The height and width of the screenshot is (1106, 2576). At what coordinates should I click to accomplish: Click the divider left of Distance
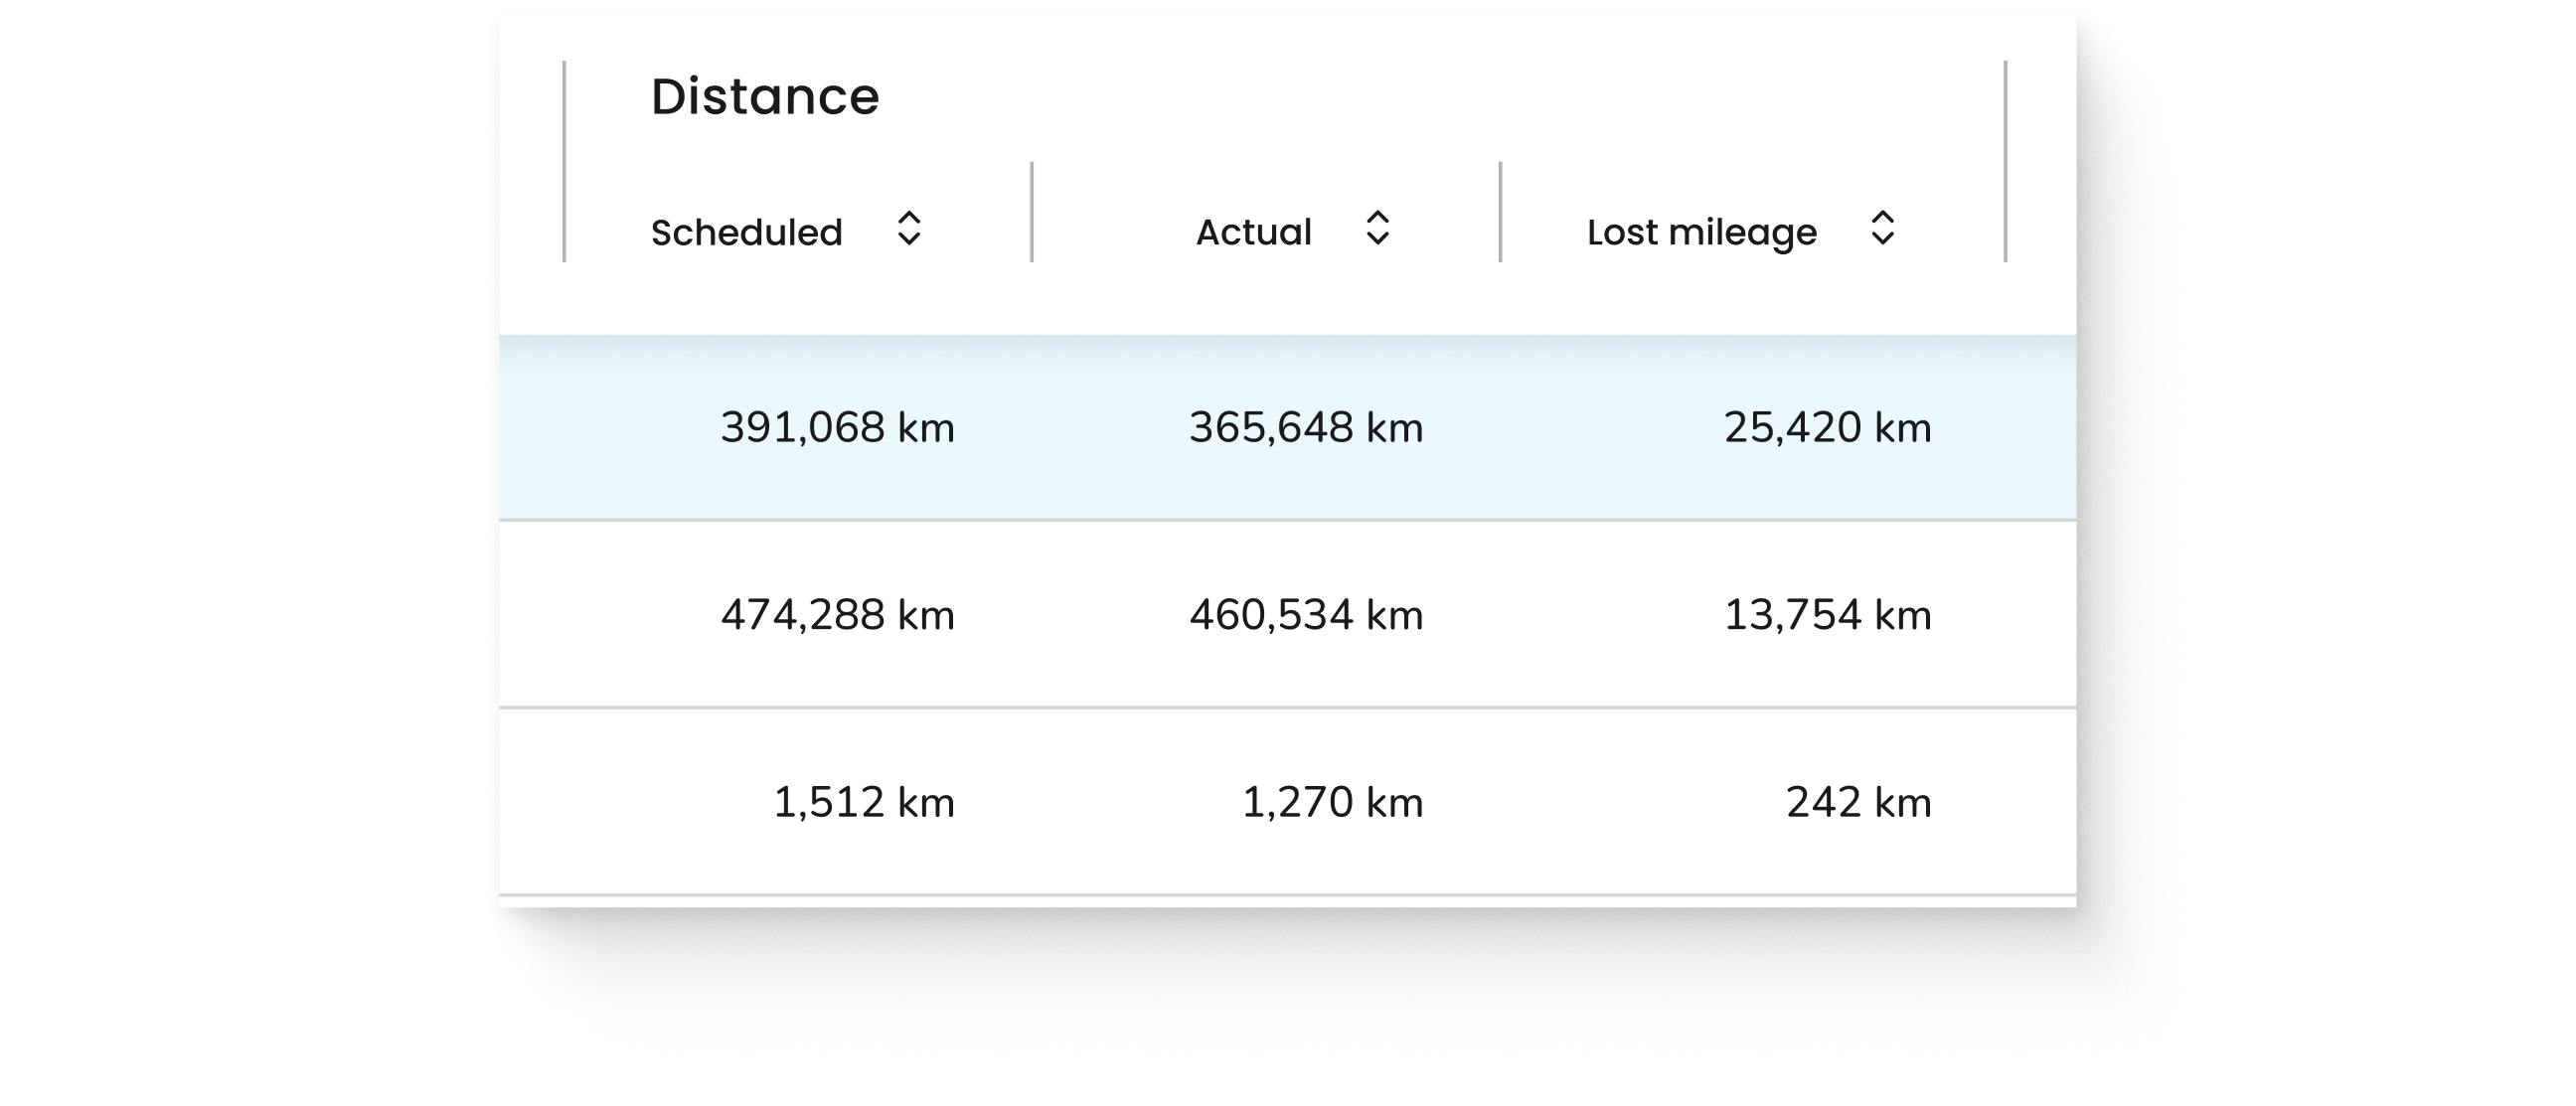click(564, 161)
